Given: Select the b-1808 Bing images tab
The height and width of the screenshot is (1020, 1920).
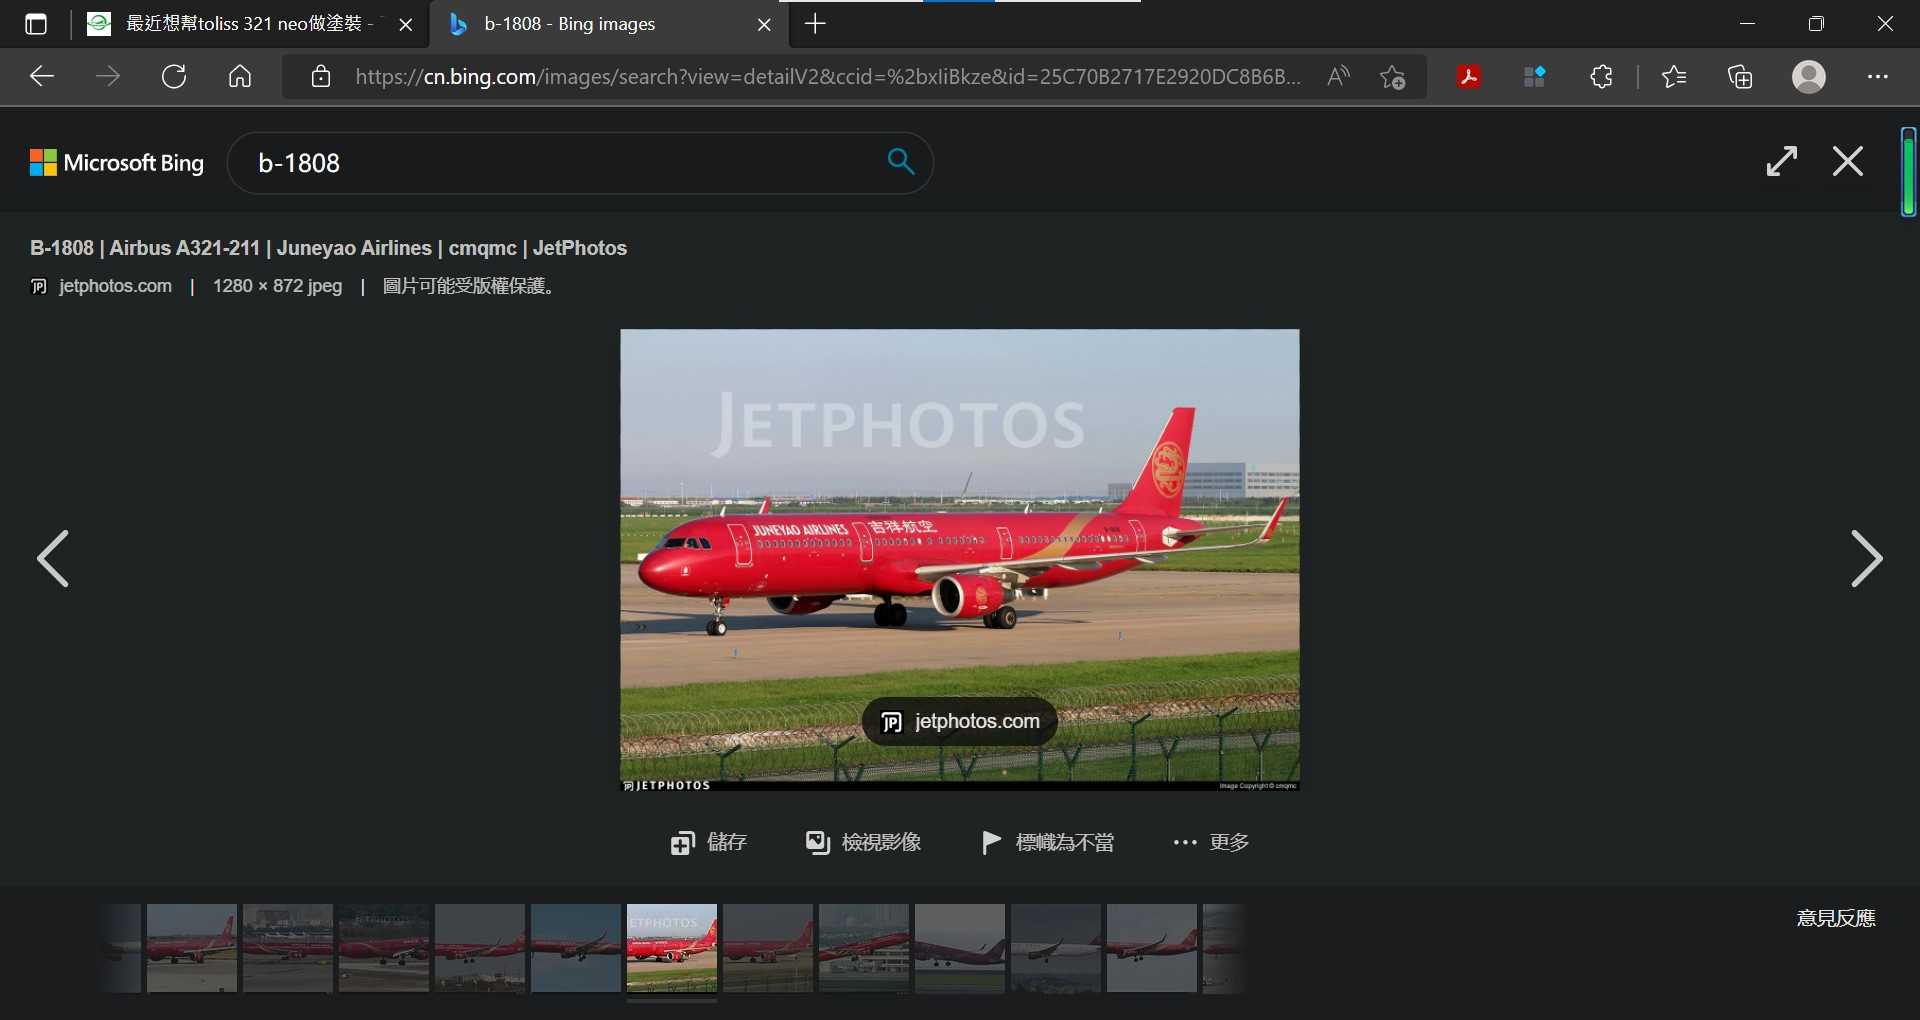Looking at the screenshot, I should (608, 24).
